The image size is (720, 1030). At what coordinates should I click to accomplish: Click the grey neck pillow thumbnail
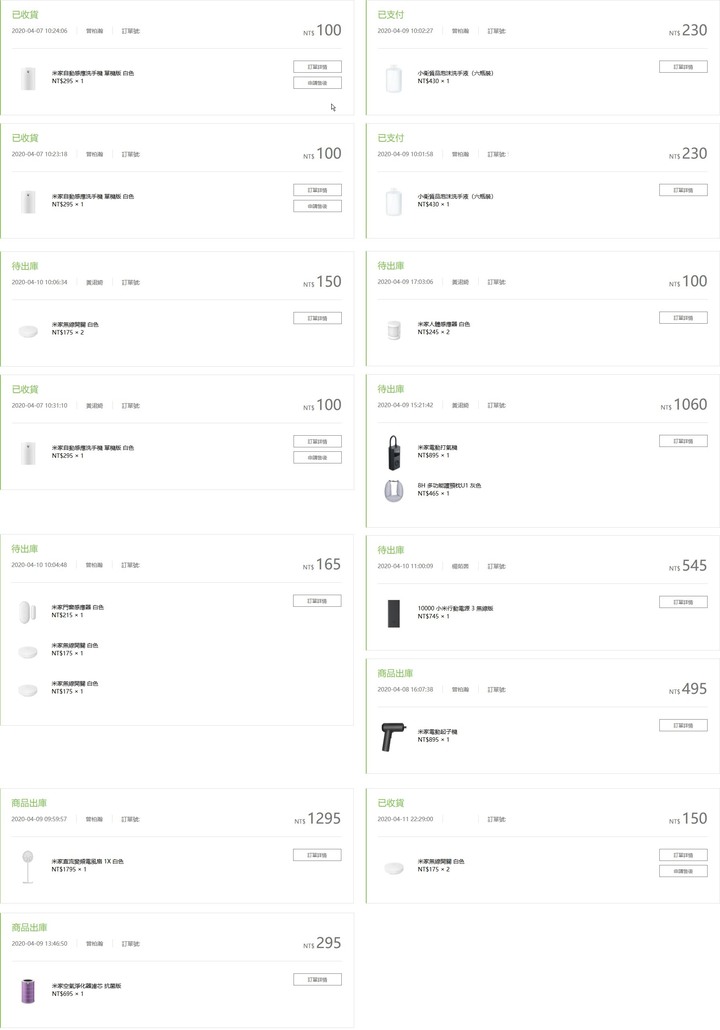[394, 491]
